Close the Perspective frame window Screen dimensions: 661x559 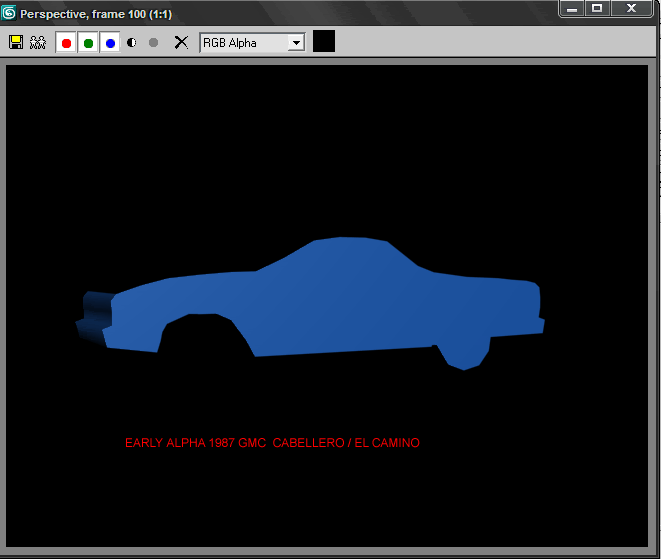coord(631,8)
